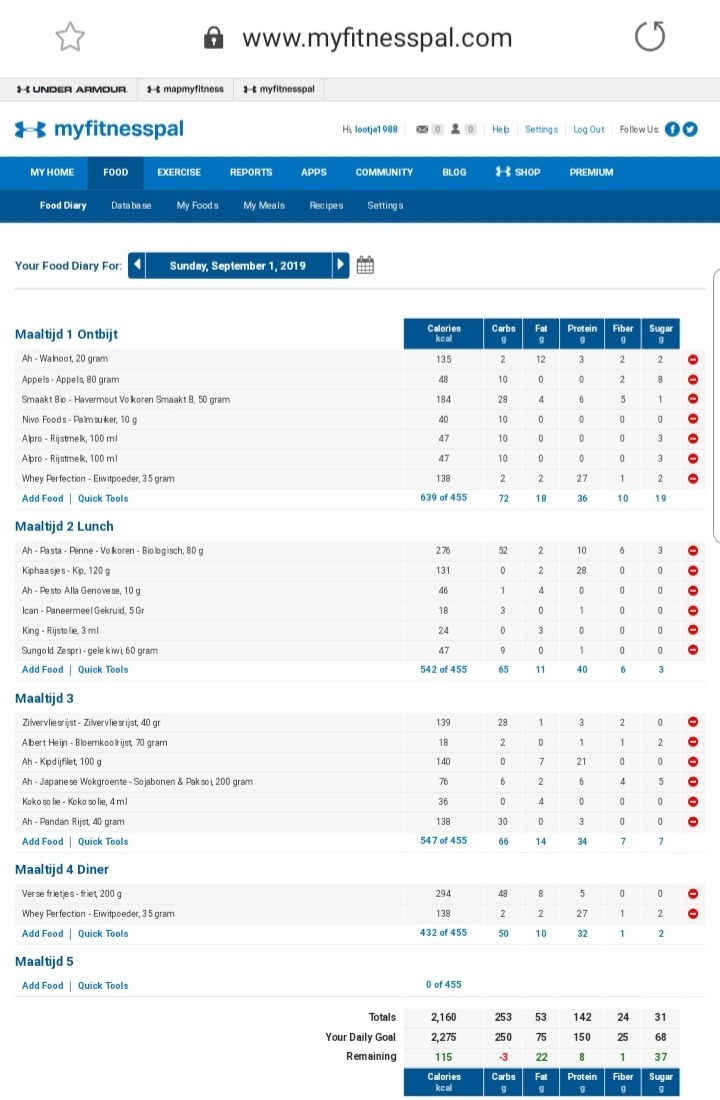Open the Recipes submenu

326,206
